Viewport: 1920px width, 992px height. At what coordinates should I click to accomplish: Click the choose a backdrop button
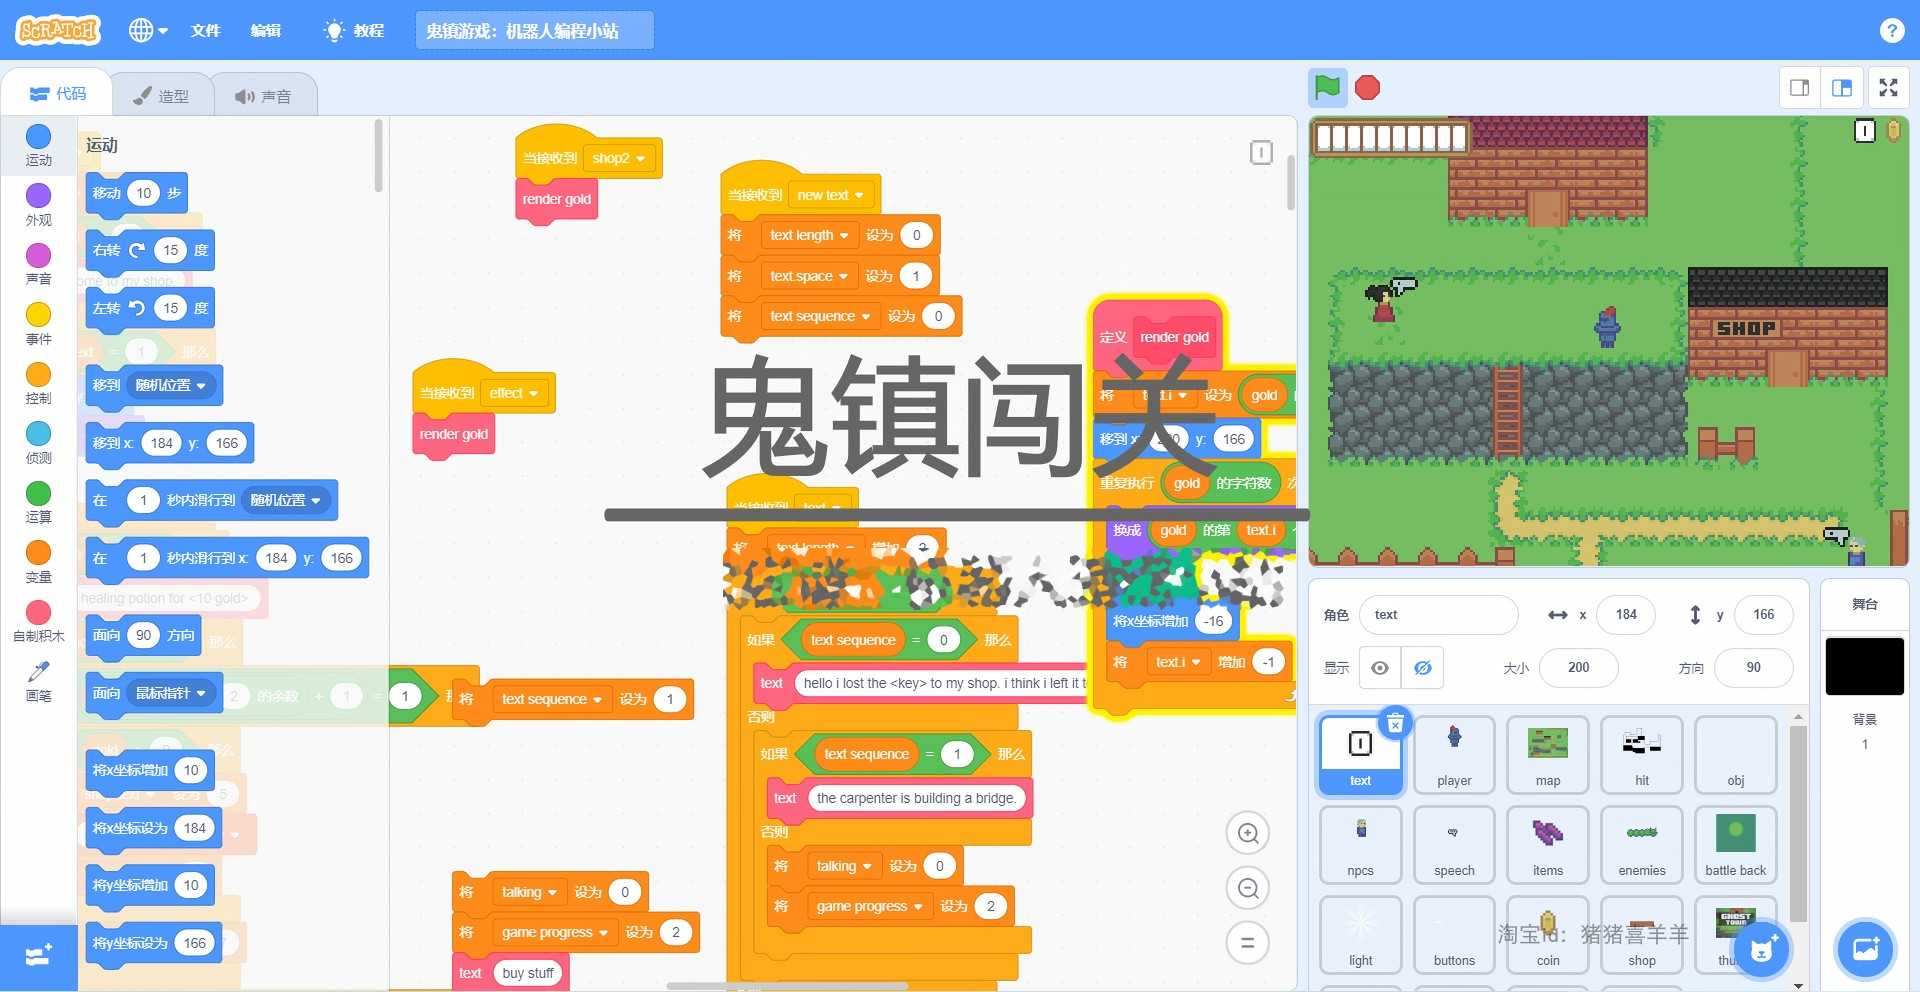(x=1865, y=948)
